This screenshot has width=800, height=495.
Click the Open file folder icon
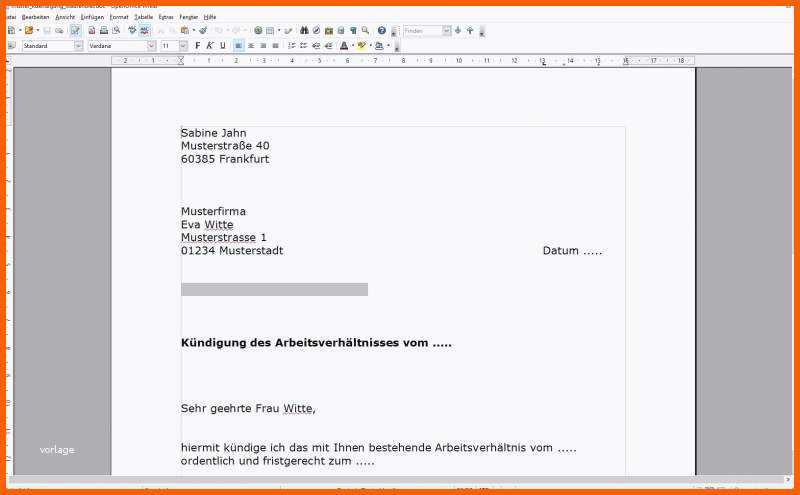tap(29, 31)
